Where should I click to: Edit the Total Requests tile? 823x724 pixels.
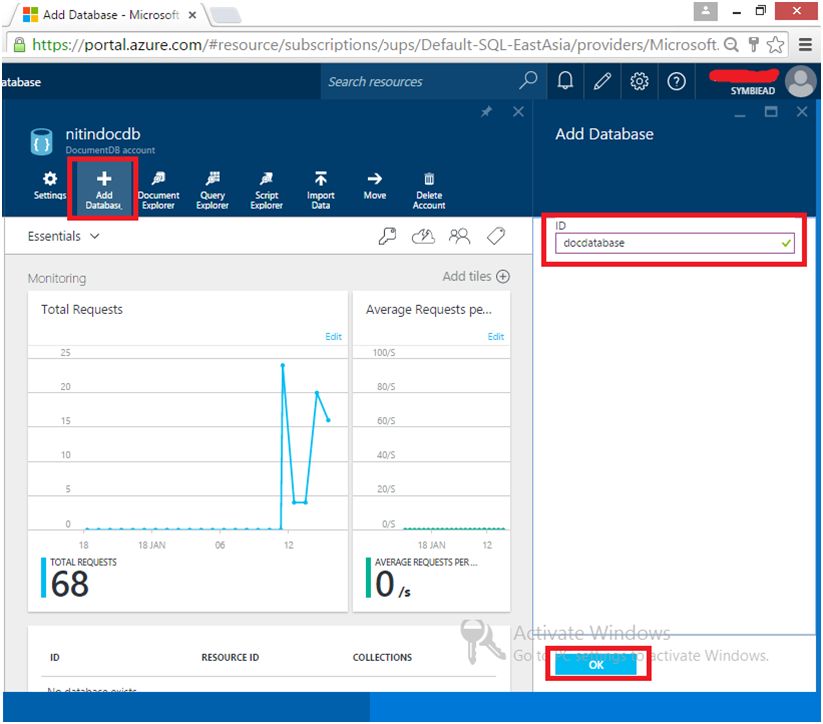333,337
